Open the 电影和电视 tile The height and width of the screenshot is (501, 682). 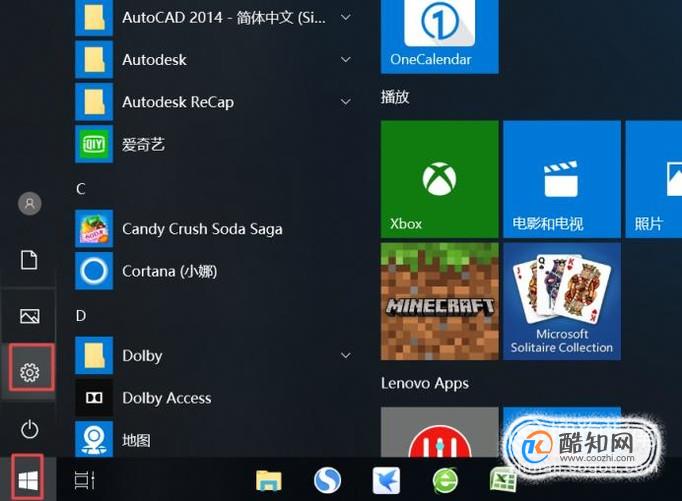tap(562, 179)
